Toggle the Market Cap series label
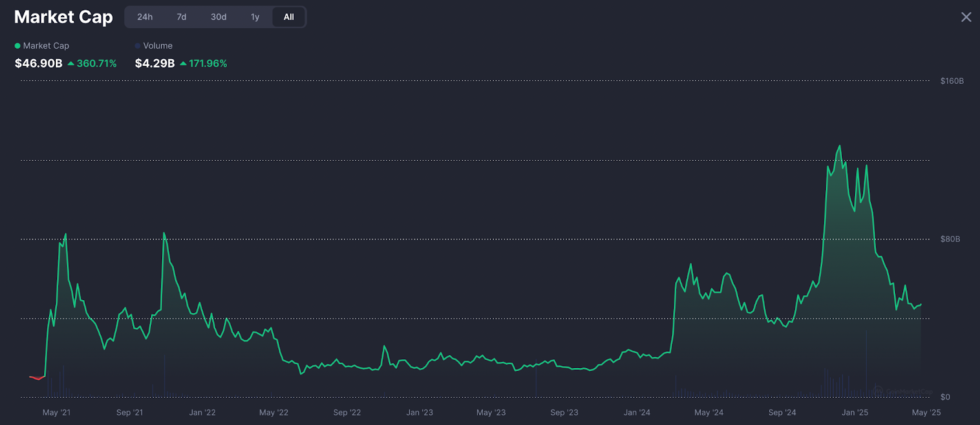This screenshot has width=980, height=425. click(44, 46)
